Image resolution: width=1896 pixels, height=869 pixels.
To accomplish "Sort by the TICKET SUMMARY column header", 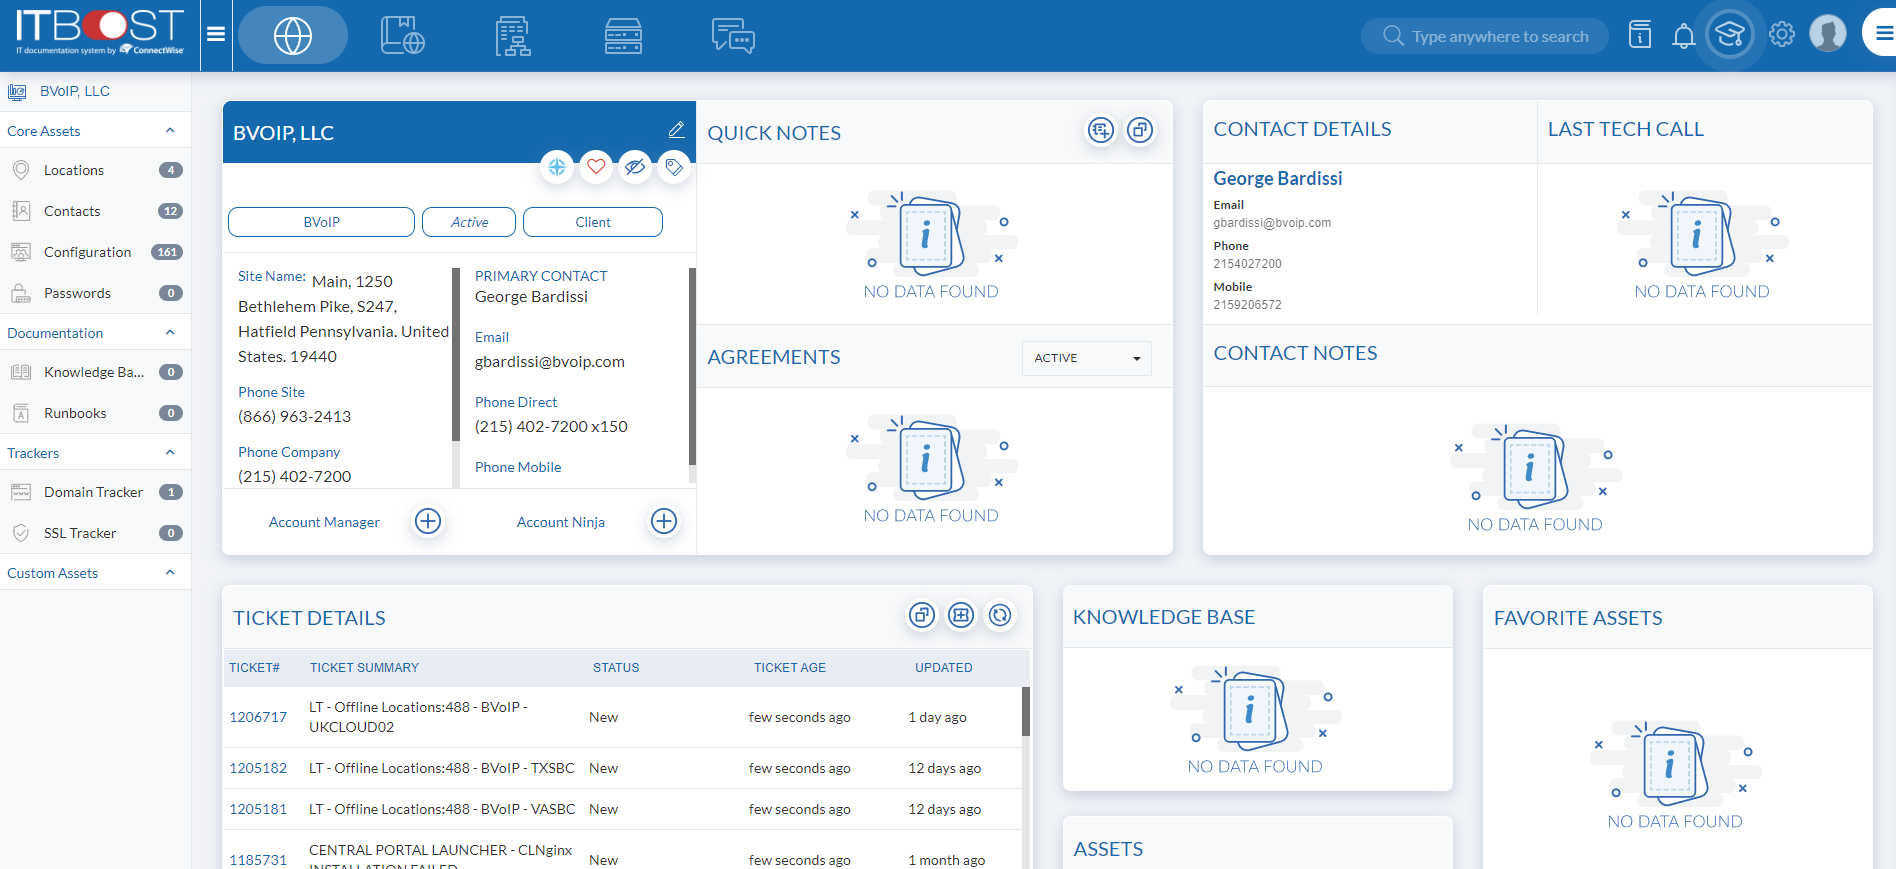I will [364, 668].
